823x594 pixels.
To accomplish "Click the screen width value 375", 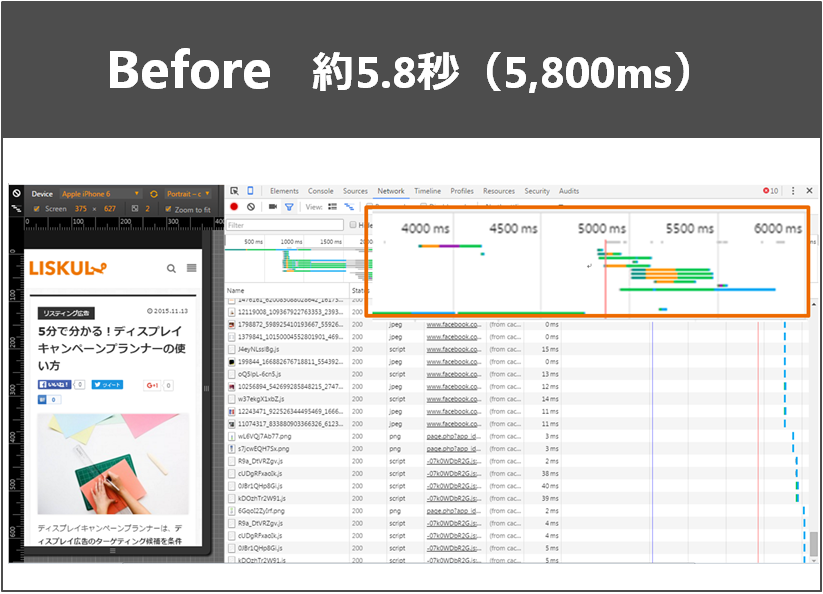I will (81, 209).
